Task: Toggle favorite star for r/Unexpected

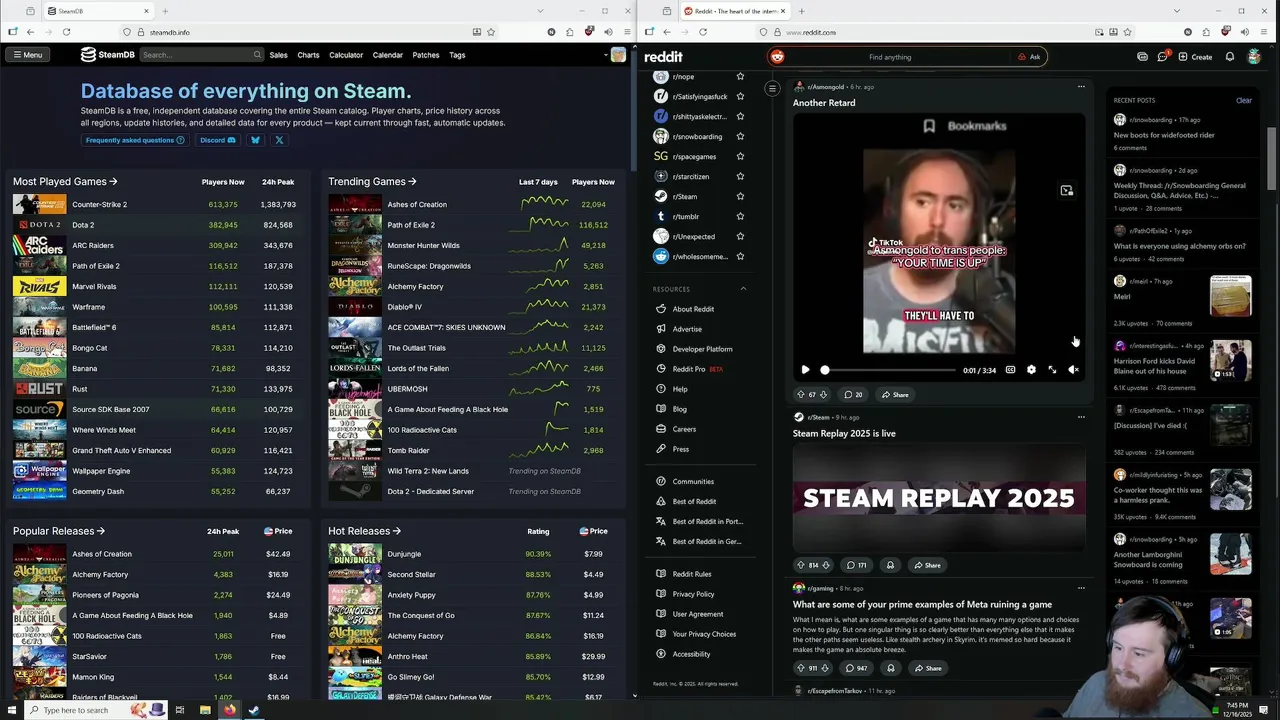Action: (x=740, y=236)
